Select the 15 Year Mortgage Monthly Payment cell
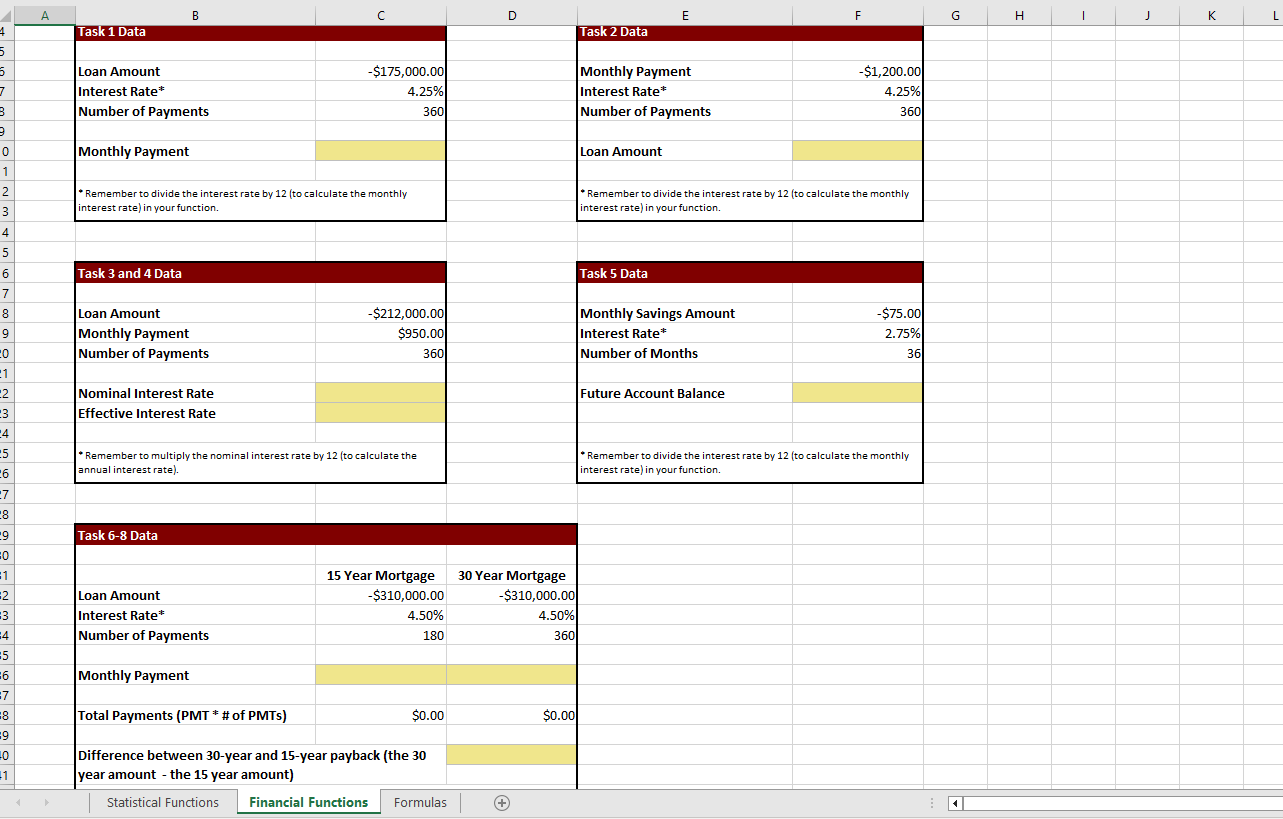 tap(380, 674)
